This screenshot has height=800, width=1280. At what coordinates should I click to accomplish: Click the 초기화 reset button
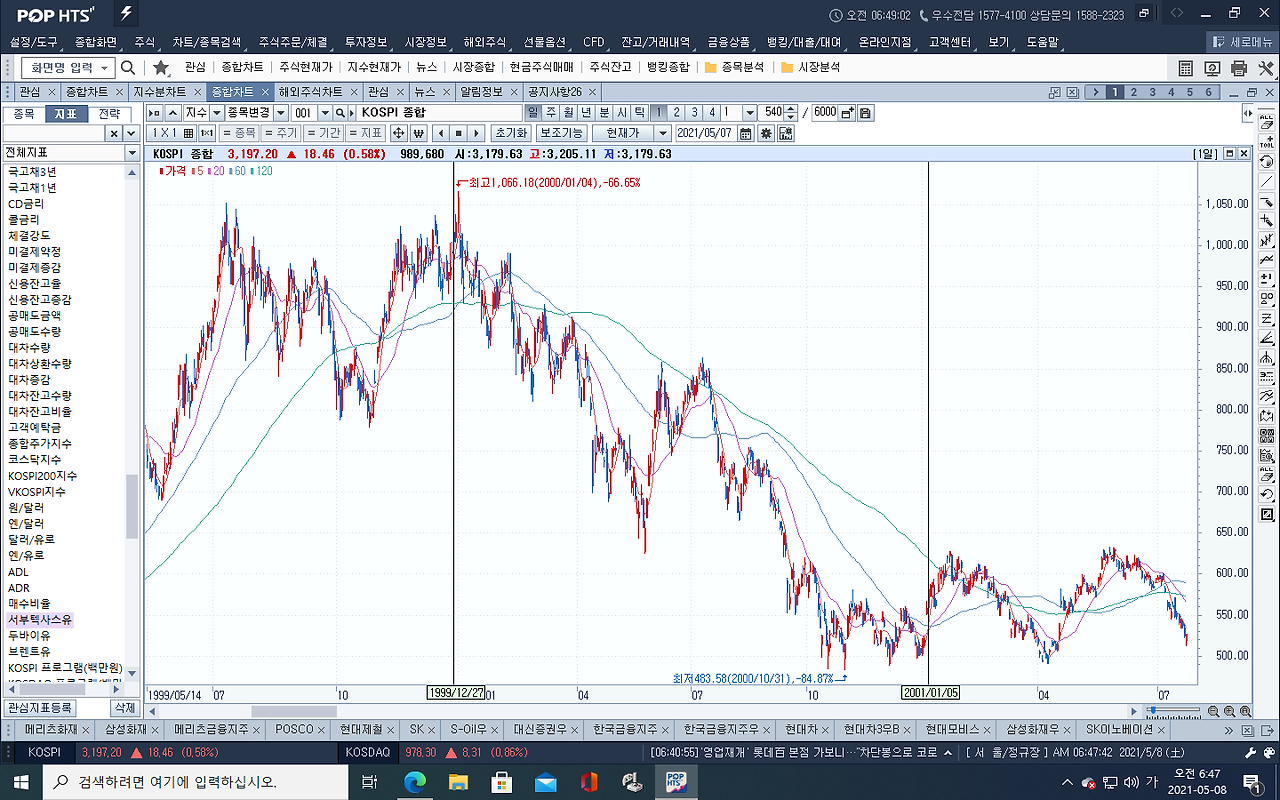510,133
